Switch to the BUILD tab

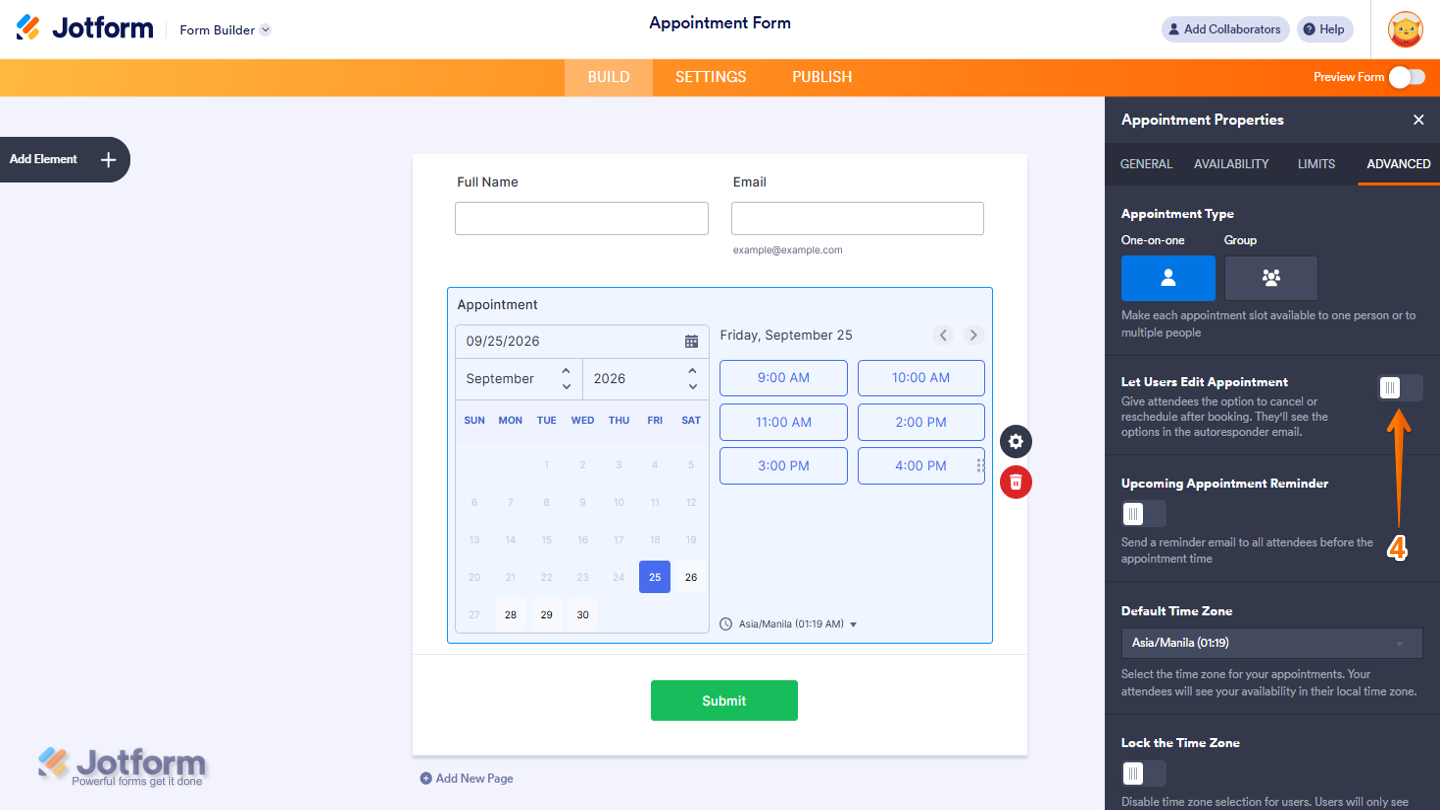(608, 77)
